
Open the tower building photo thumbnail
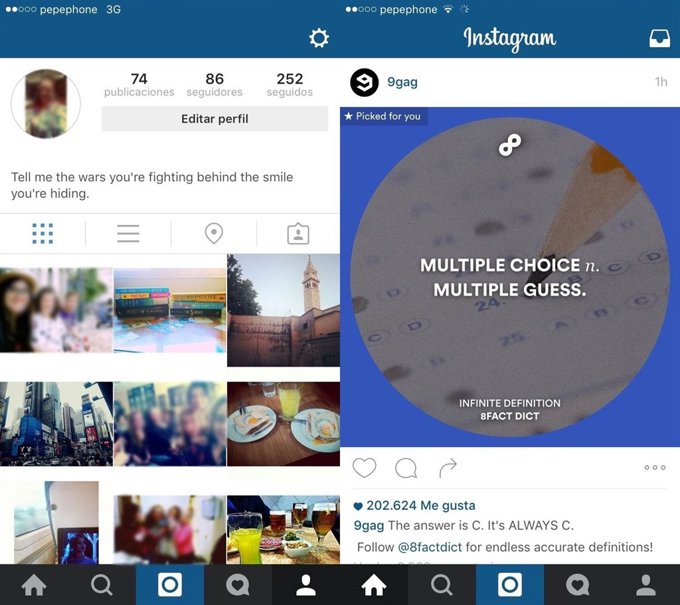click(284, 311)
